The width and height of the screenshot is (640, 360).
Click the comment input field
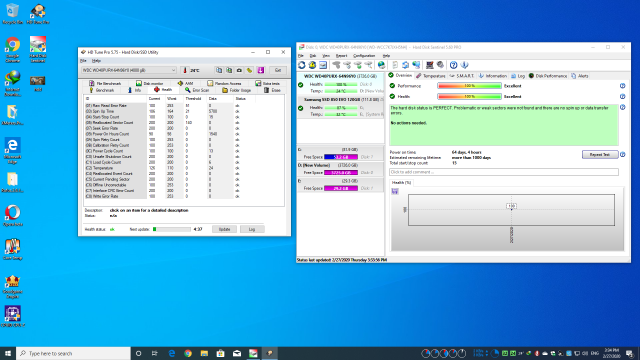coord(504,172)
